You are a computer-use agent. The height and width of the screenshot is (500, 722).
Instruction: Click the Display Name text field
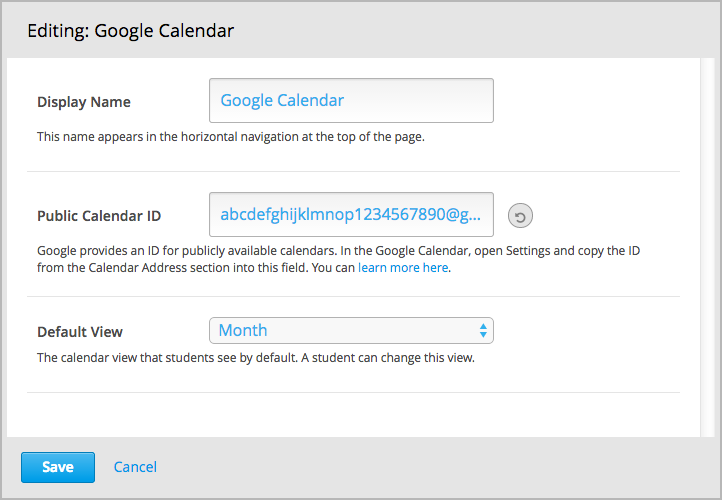pos(351,101)
